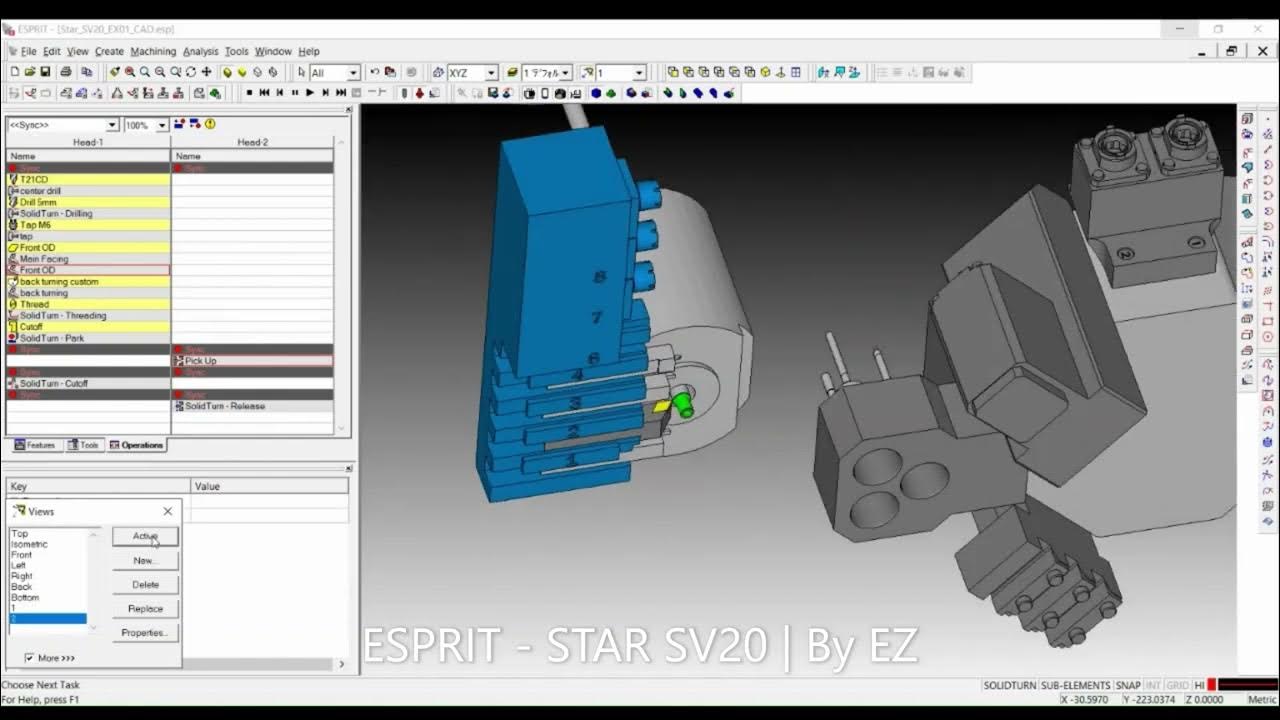Open the Machining menu
This screenshot has width=1280, height=720.
point(153,51)
